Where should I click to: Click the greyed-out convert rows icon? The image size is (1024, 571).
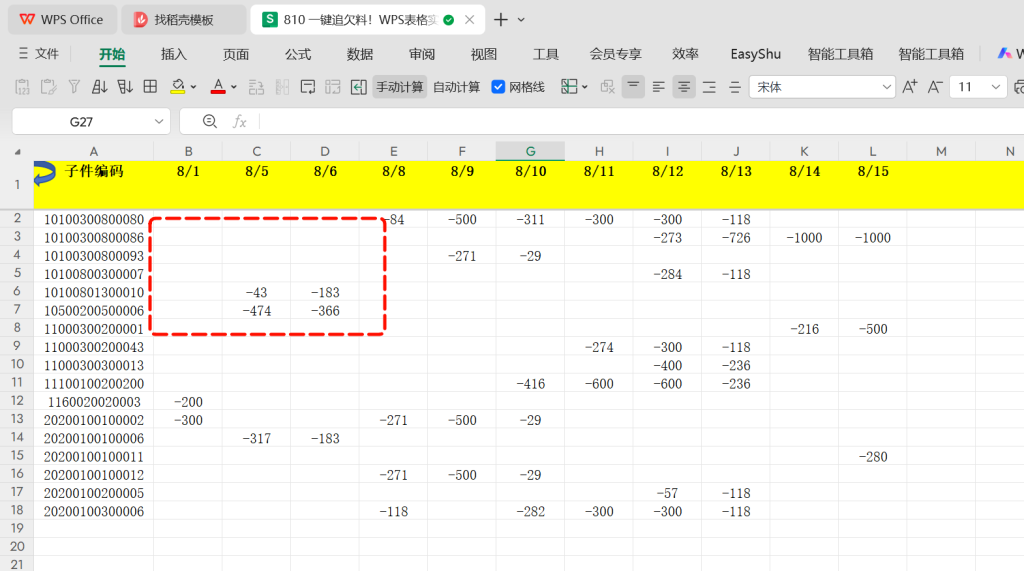333,87
